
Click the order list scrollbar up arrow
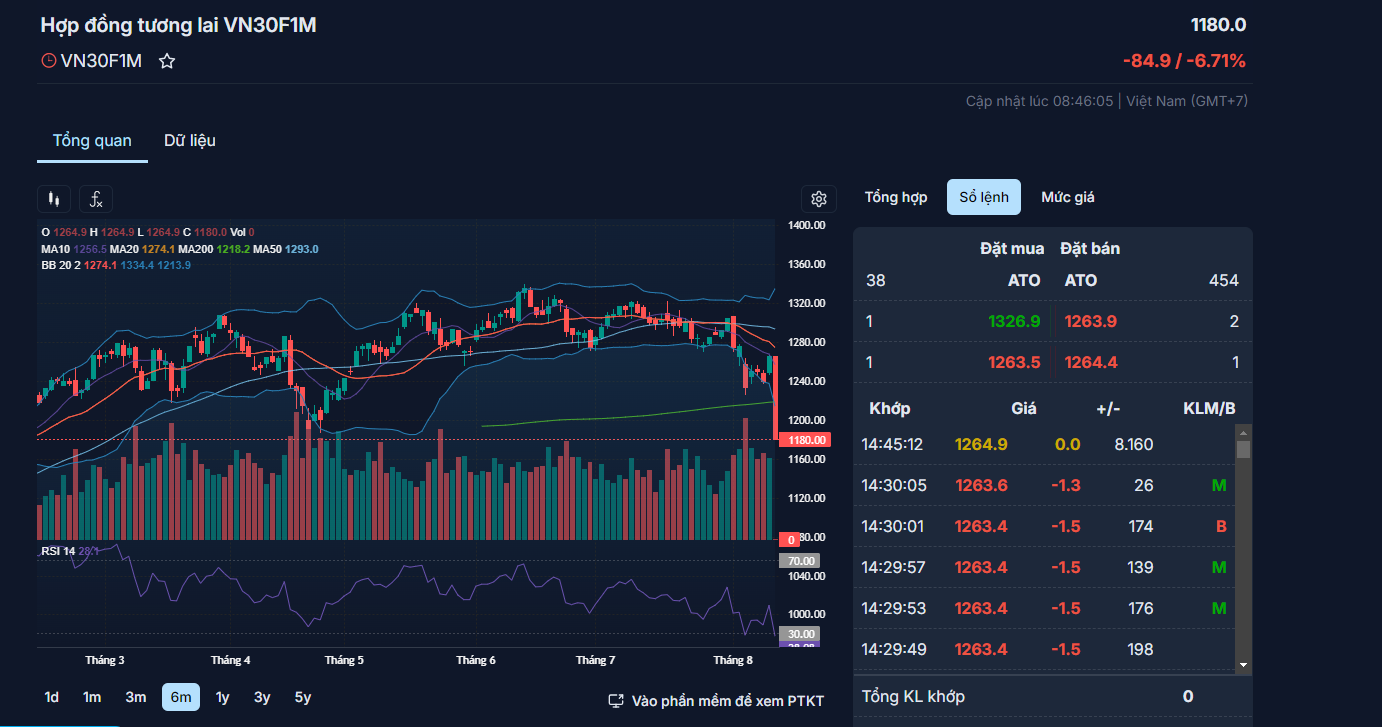1243,433
